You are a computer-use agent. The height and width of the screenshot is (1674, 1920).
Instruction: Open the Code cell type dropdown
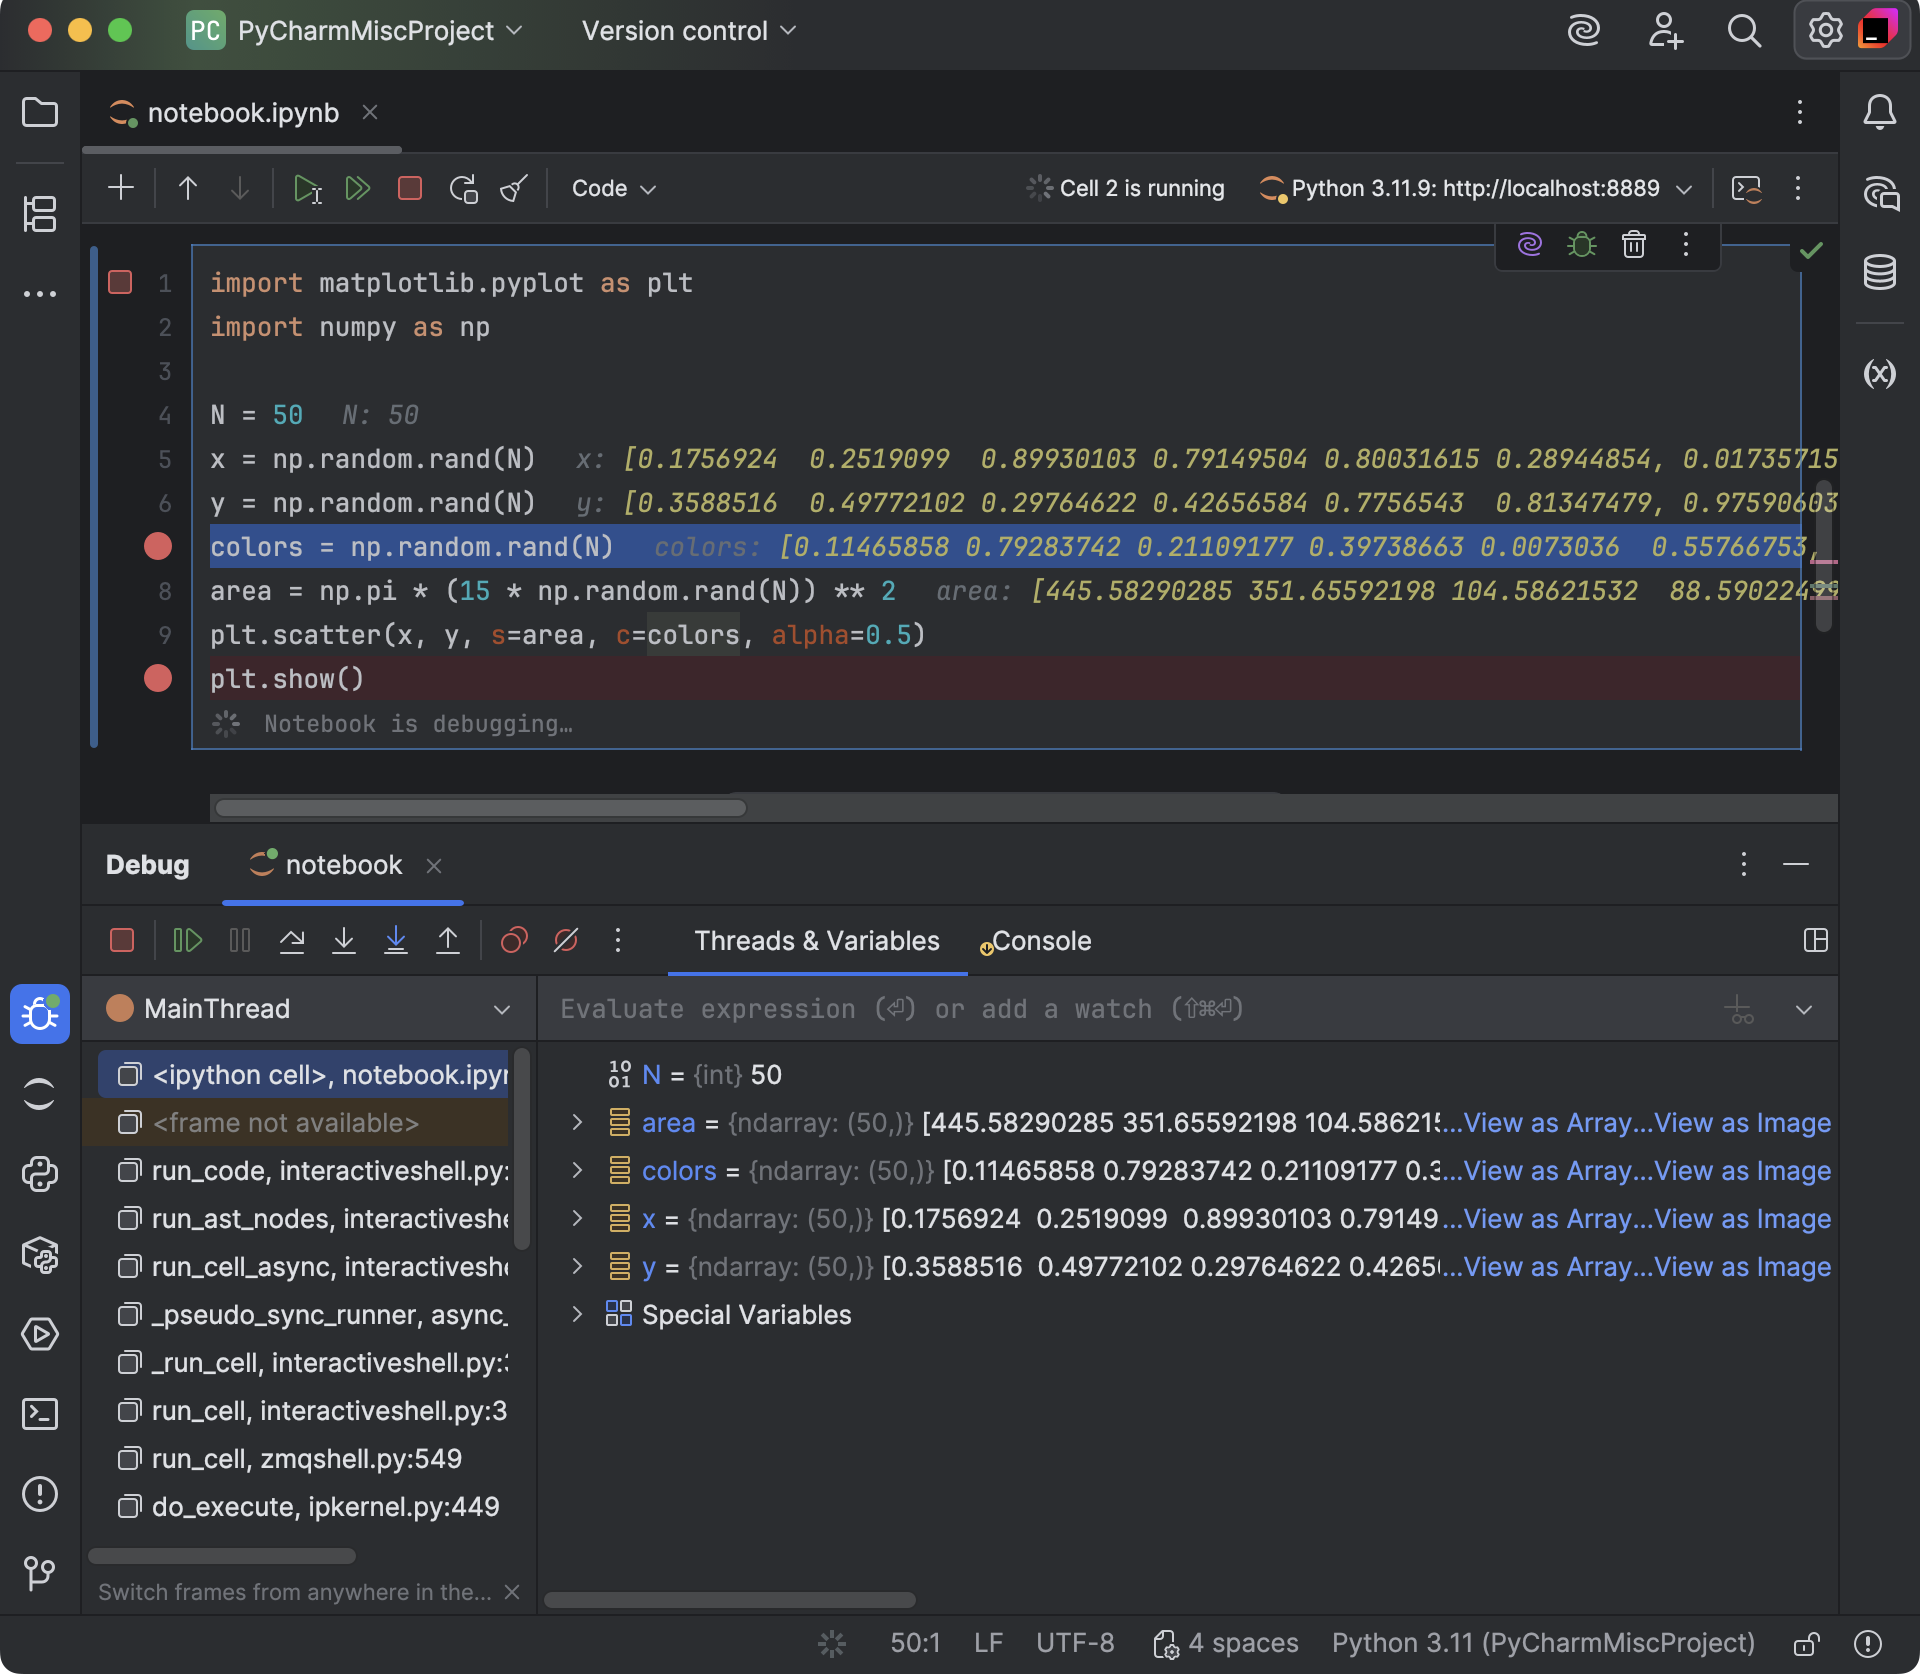pos(612,188)
